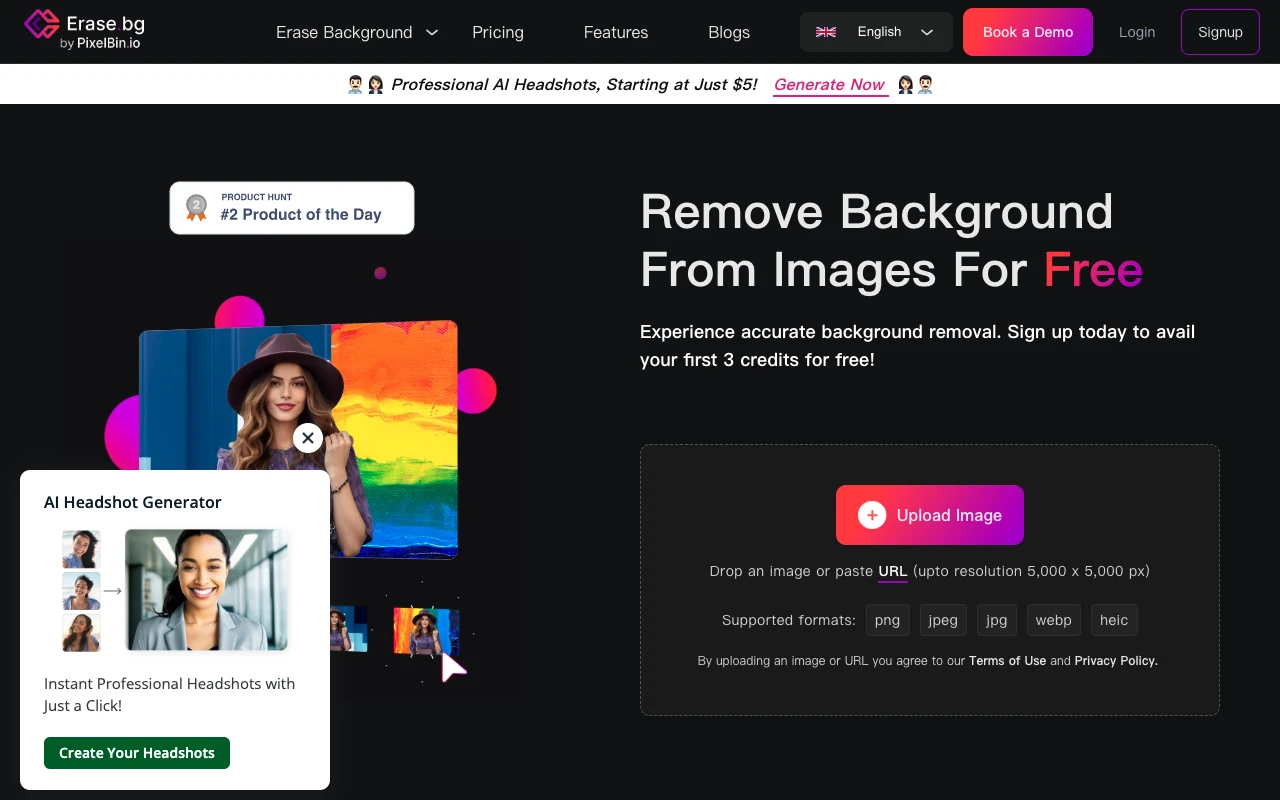Click the Login link
The width and height of the screenshot is (1280, 800).
(x=1137, y=32)
